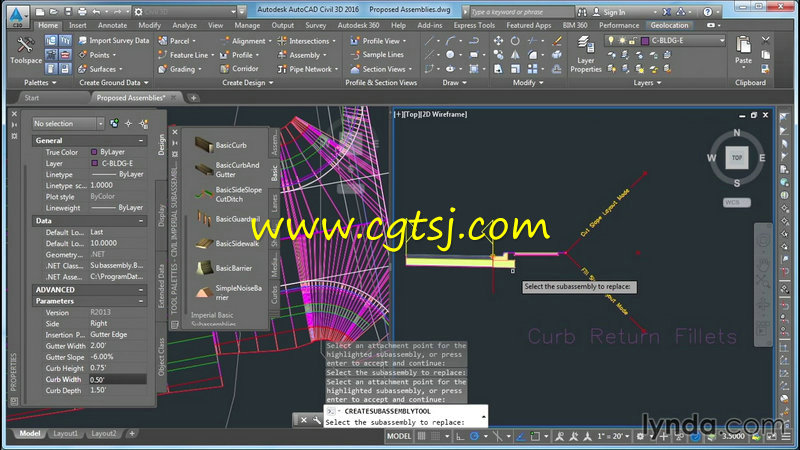Switch to the Analyze ribbon tab
Screen dimensions: 800x450
click(x=184, y=25)
